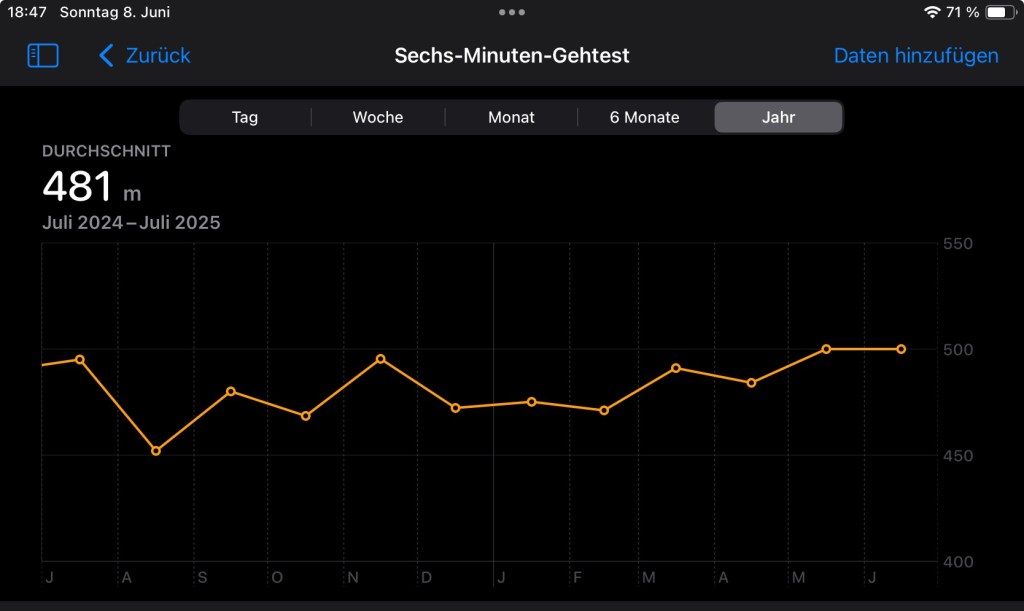The width and height of the screenshot is (1024, 611).
Task: Tap the Juli 2024–Juli 2025 date range
Action: click(131, 223)
